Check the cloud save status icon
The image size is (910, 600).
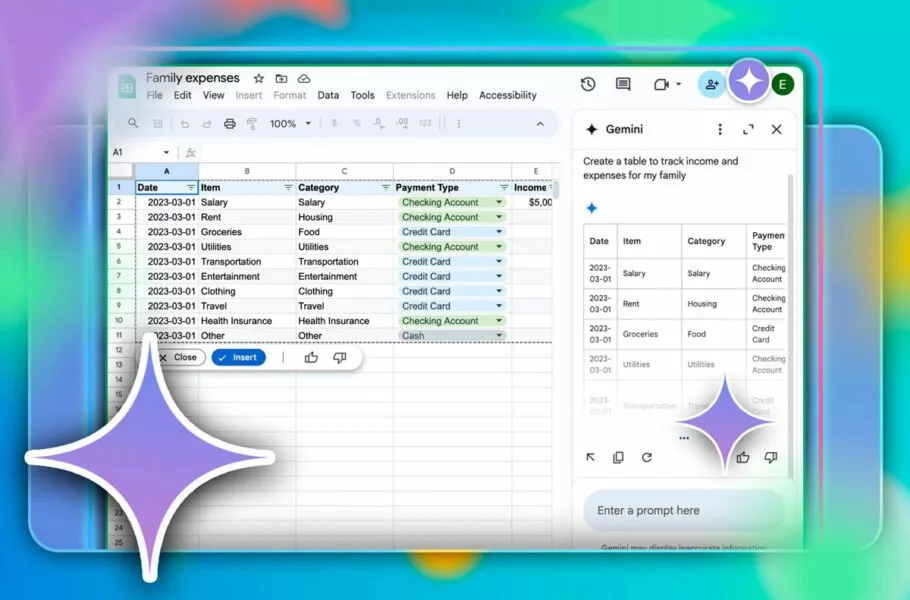click(x=304, y=78)
